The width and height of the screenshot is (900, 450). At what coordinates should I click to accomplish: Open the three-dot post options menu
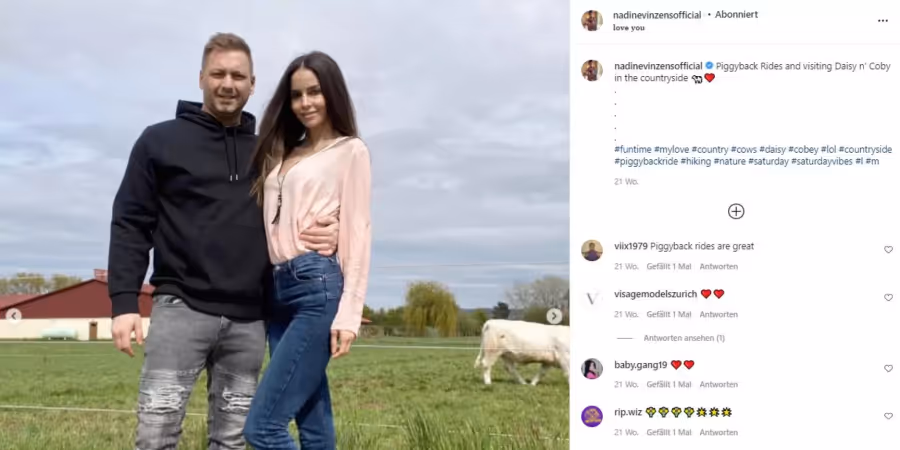882,21
